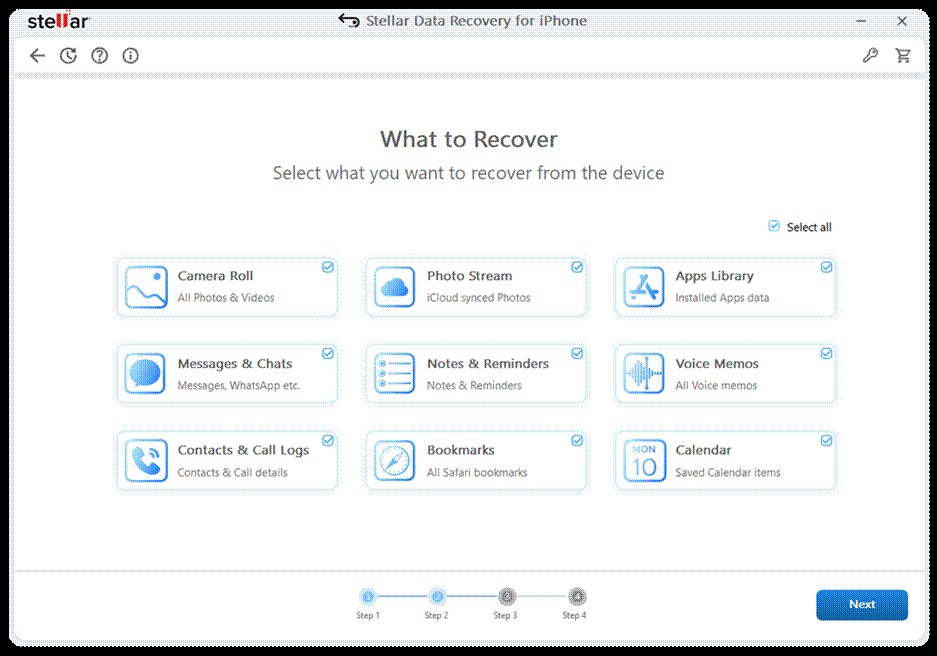Uncheck the Contacts & Call Logs checkbox
Viewport: 937px width, 656px height.
point(328,441)
